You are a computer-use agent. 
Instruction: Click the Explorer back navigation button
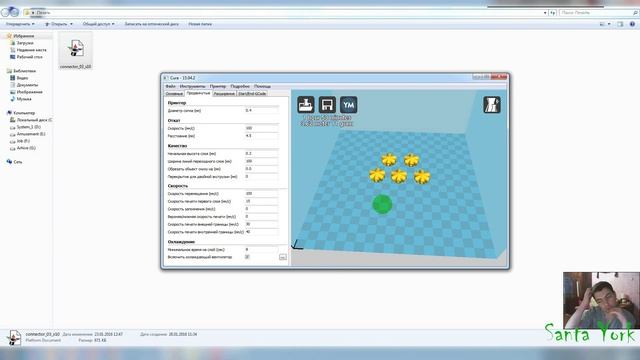coord(5,12)
